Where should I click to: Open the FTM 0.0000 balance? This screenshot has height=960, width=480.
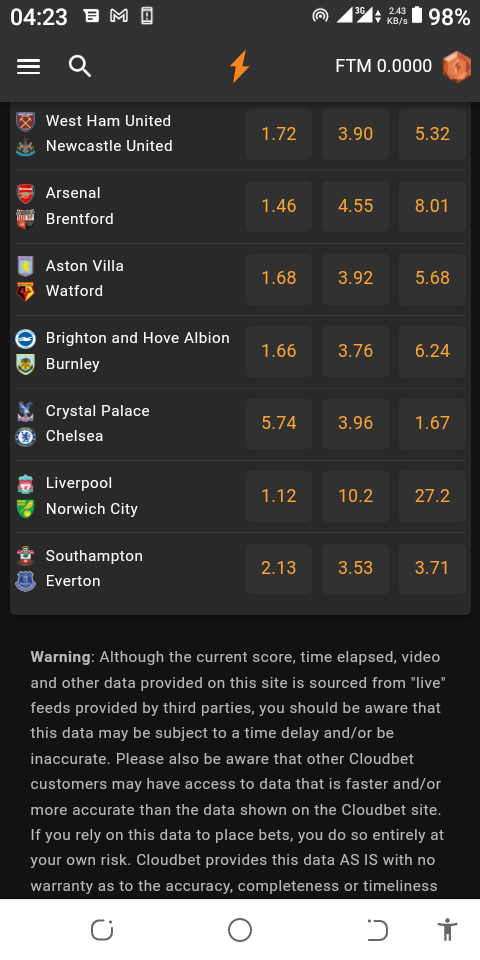(x=384, y=66)
